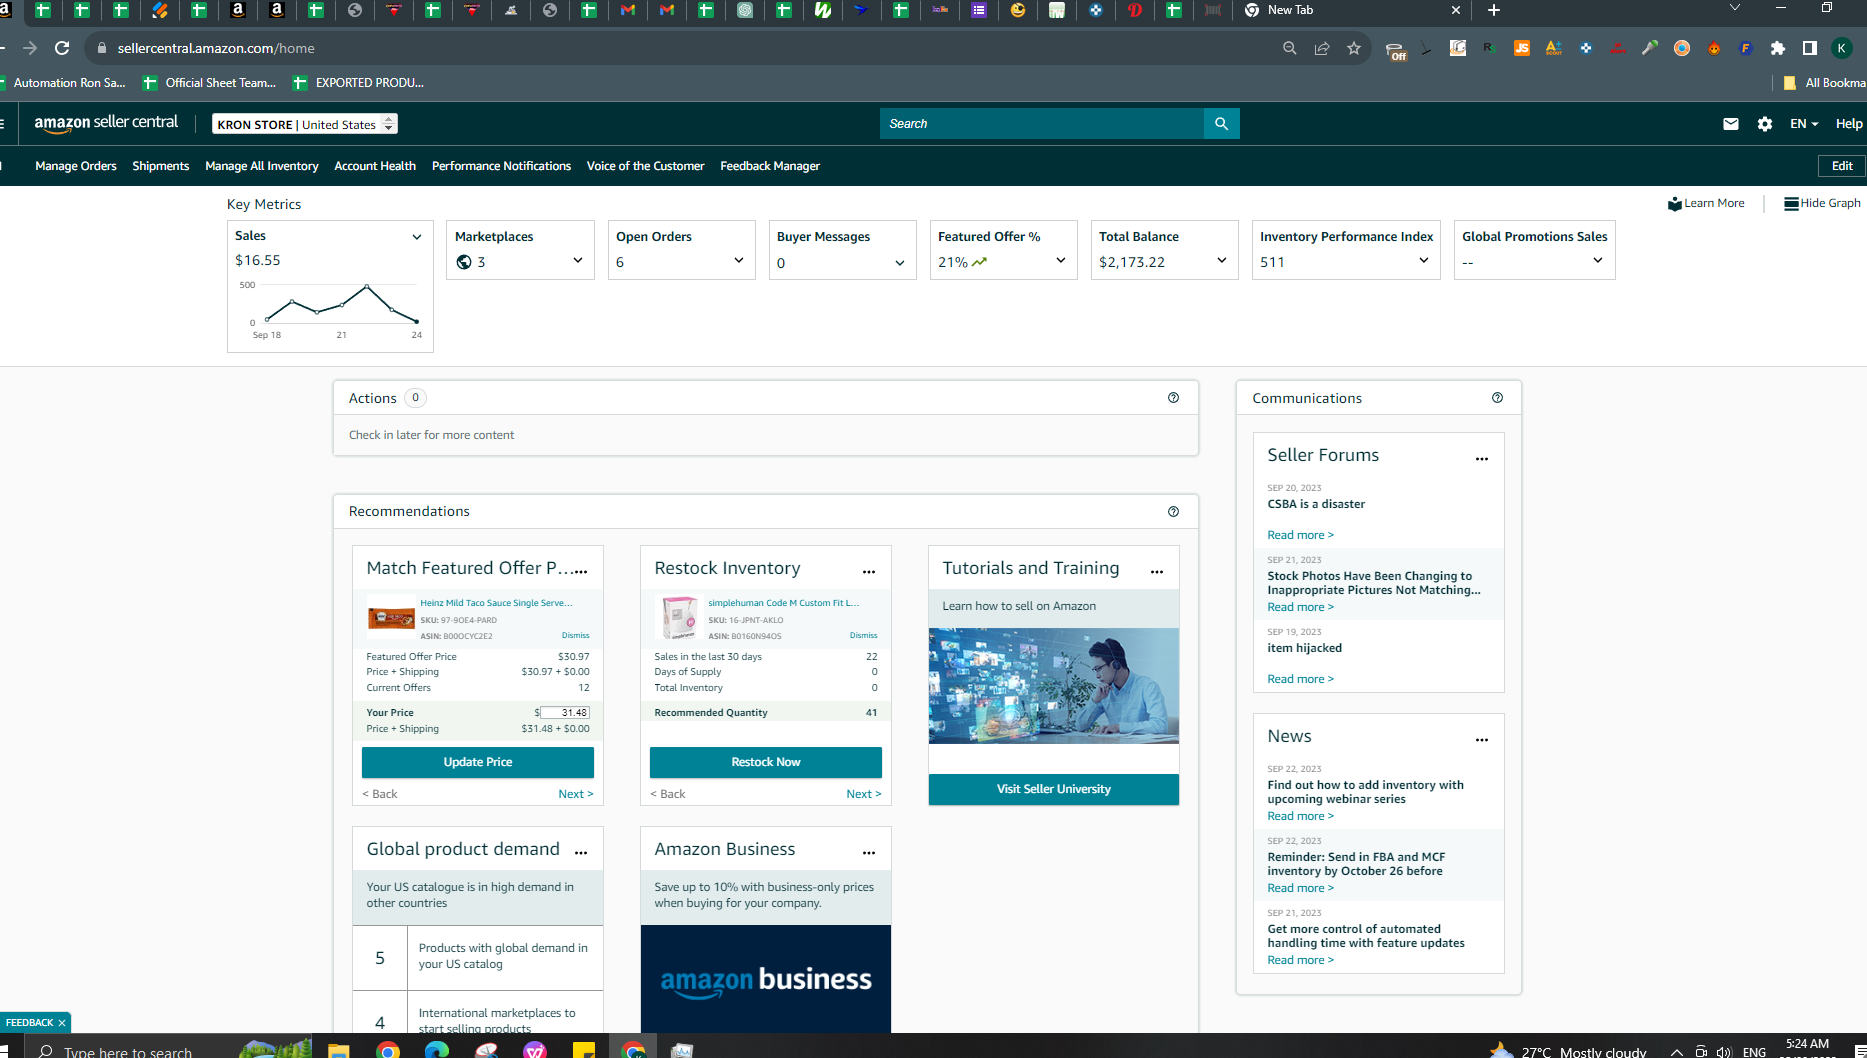Open Read more under CSBA is a disaster
Screen dimensions: 1867x1058
(1300, 535)
